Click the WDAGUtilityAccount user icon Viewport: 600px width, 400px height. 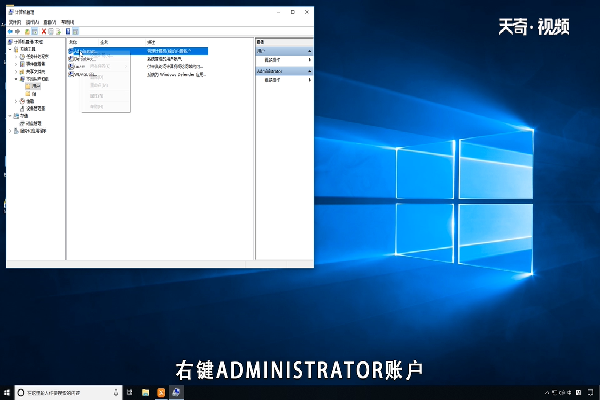71,74
